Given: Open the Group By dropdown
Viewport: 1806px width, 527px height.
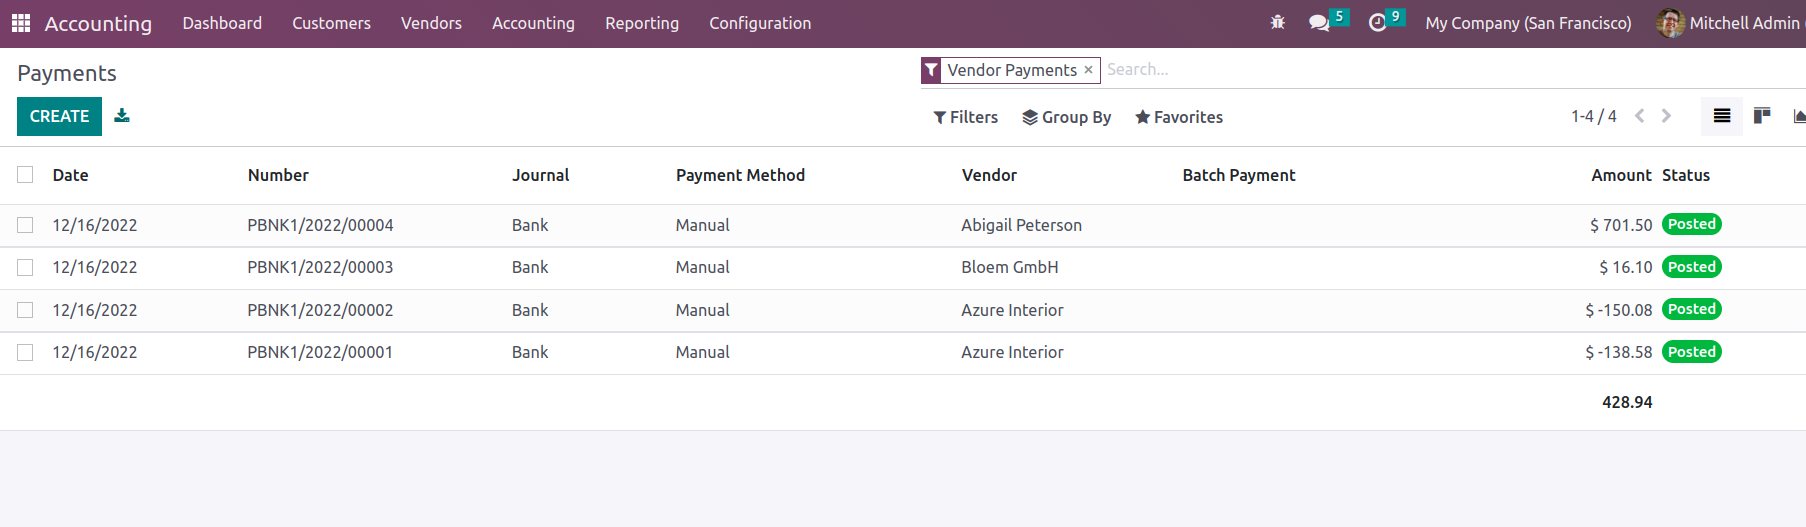Looking at the screenshot, I should pos(1067,117).
